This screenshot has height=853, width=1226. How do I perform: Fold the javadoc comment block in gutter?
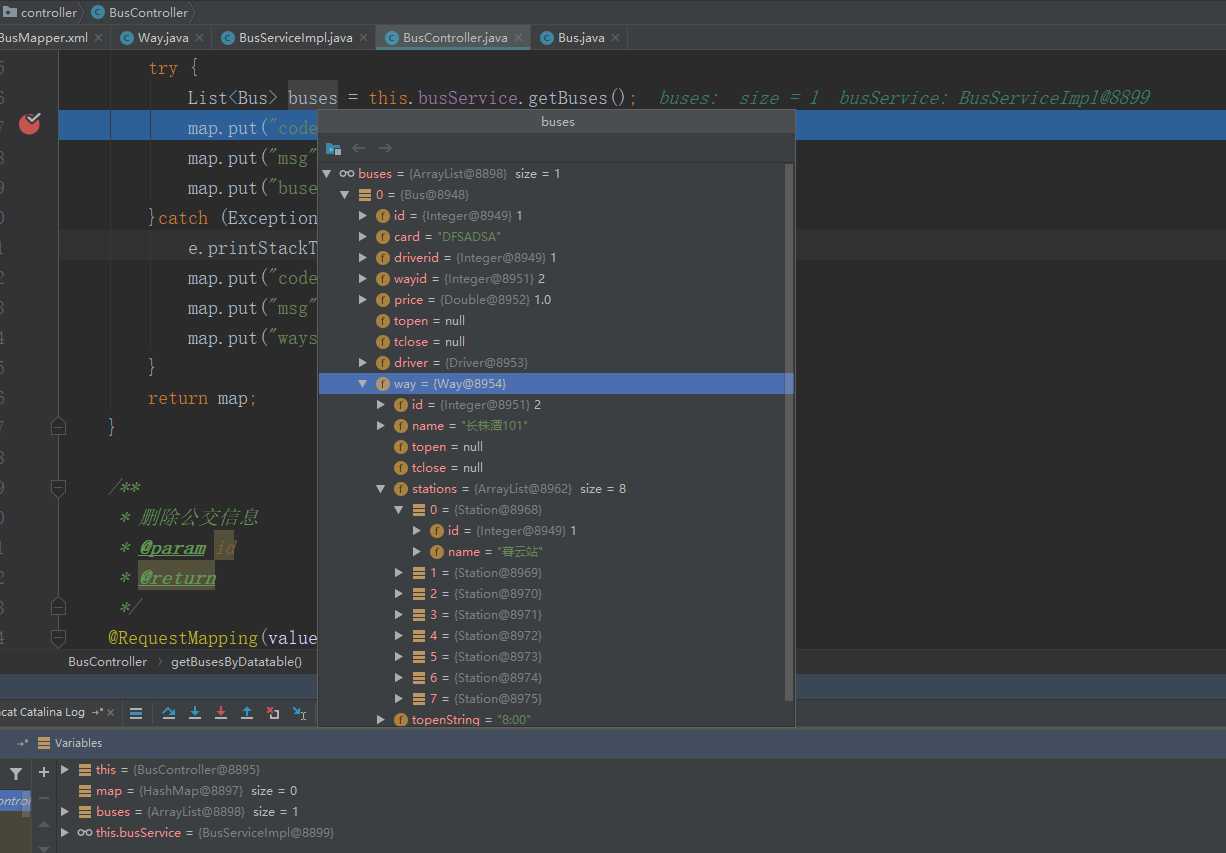[58, 488]
